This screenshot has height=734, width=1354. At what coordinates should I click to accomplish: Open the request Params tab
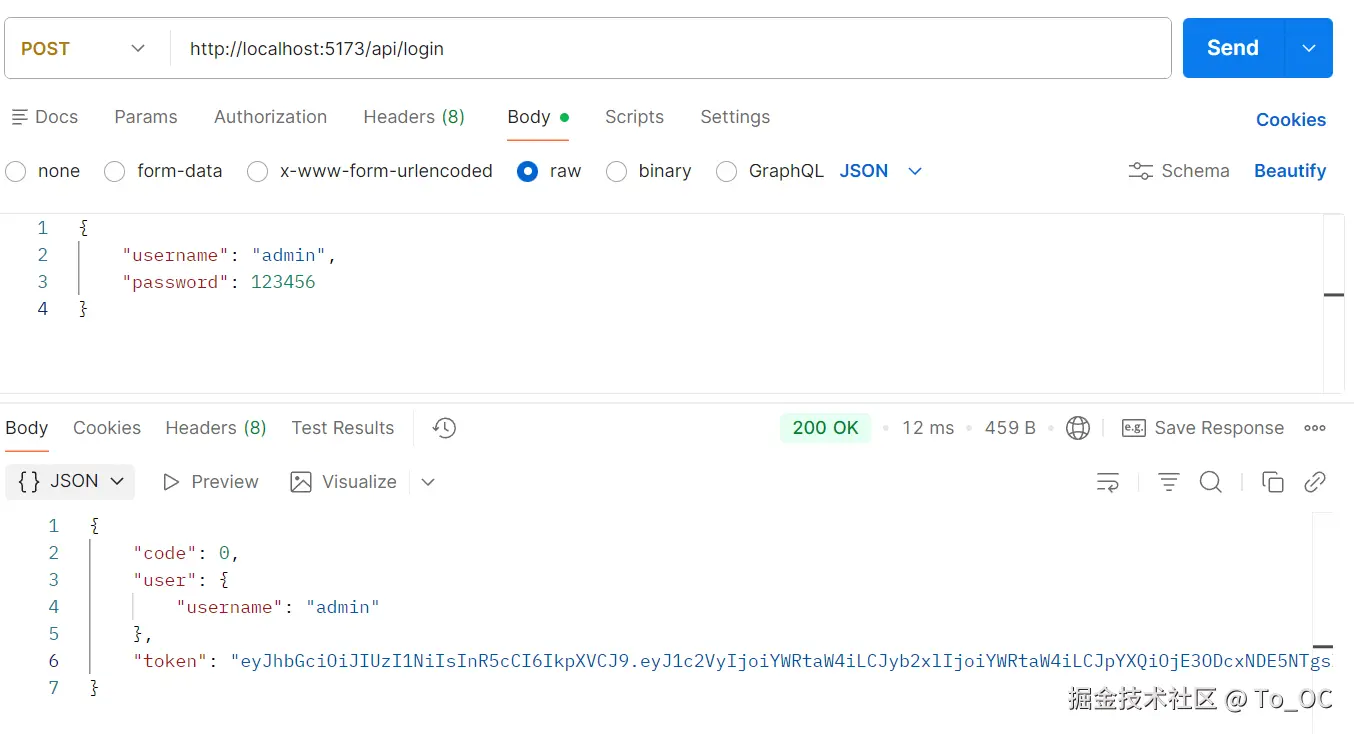tap(146, 117)
